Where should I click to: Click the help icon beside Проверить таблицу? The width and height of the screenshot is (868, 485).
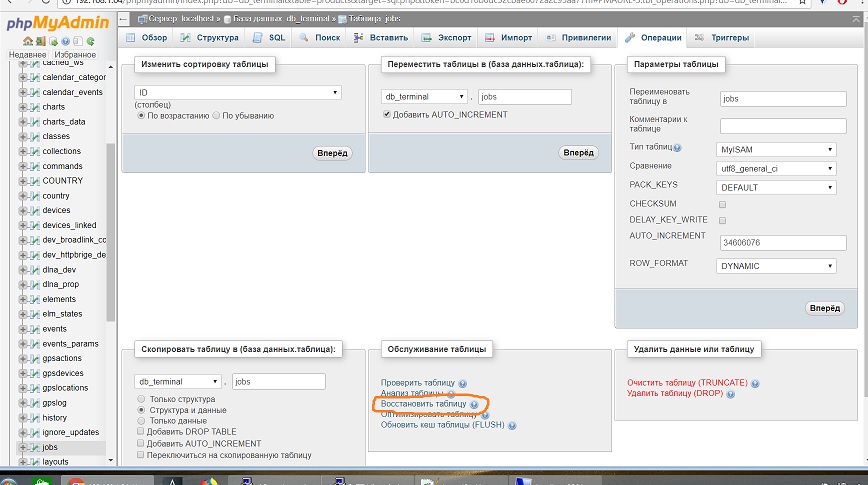point(463,383)
